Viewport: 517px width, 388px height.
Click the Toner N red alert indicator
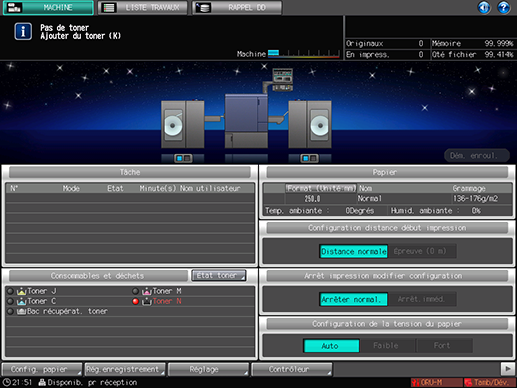135,301
